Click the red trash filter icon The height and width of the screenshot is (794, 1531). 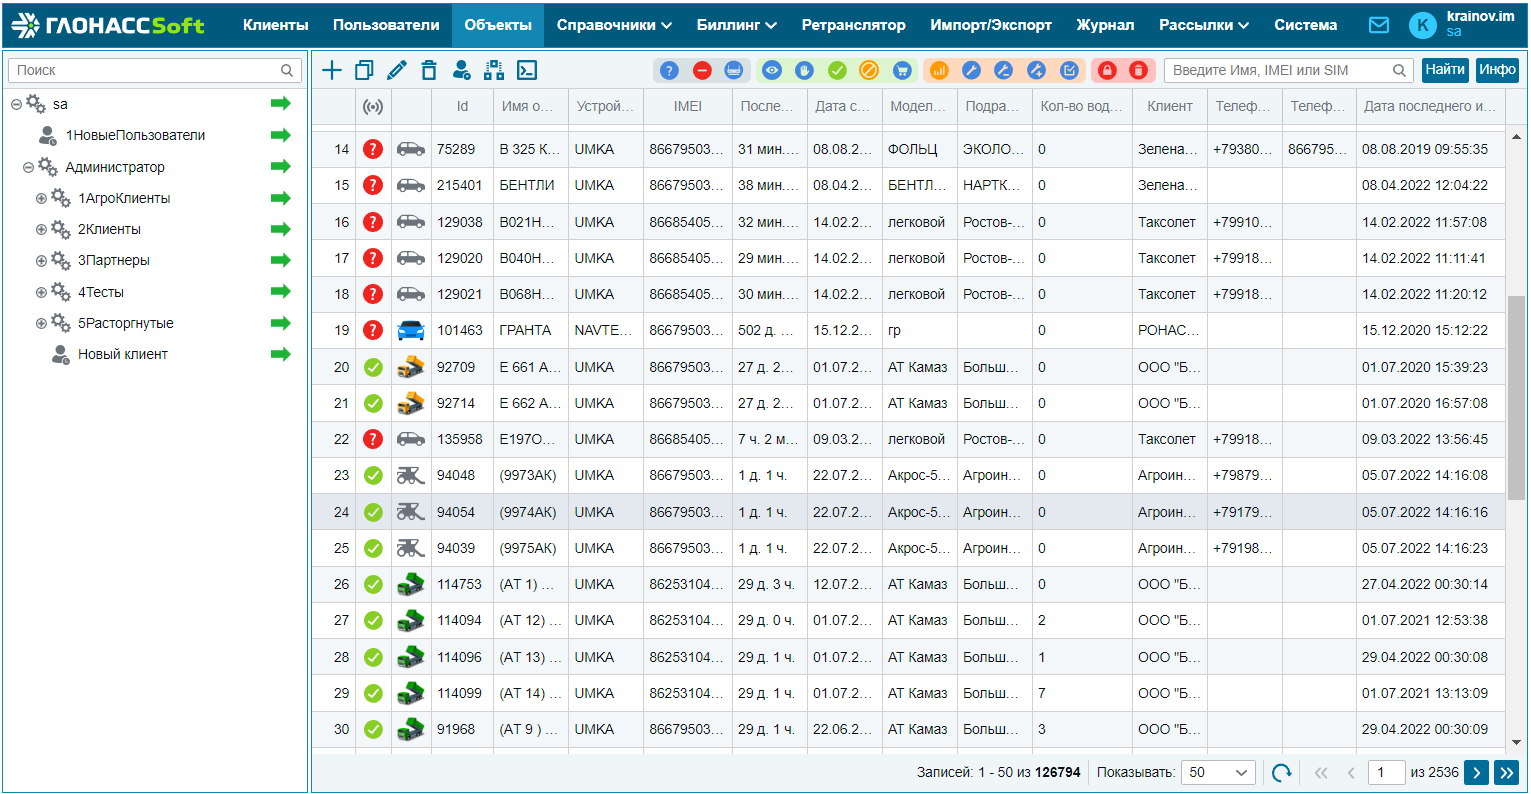pos(1138,70)
